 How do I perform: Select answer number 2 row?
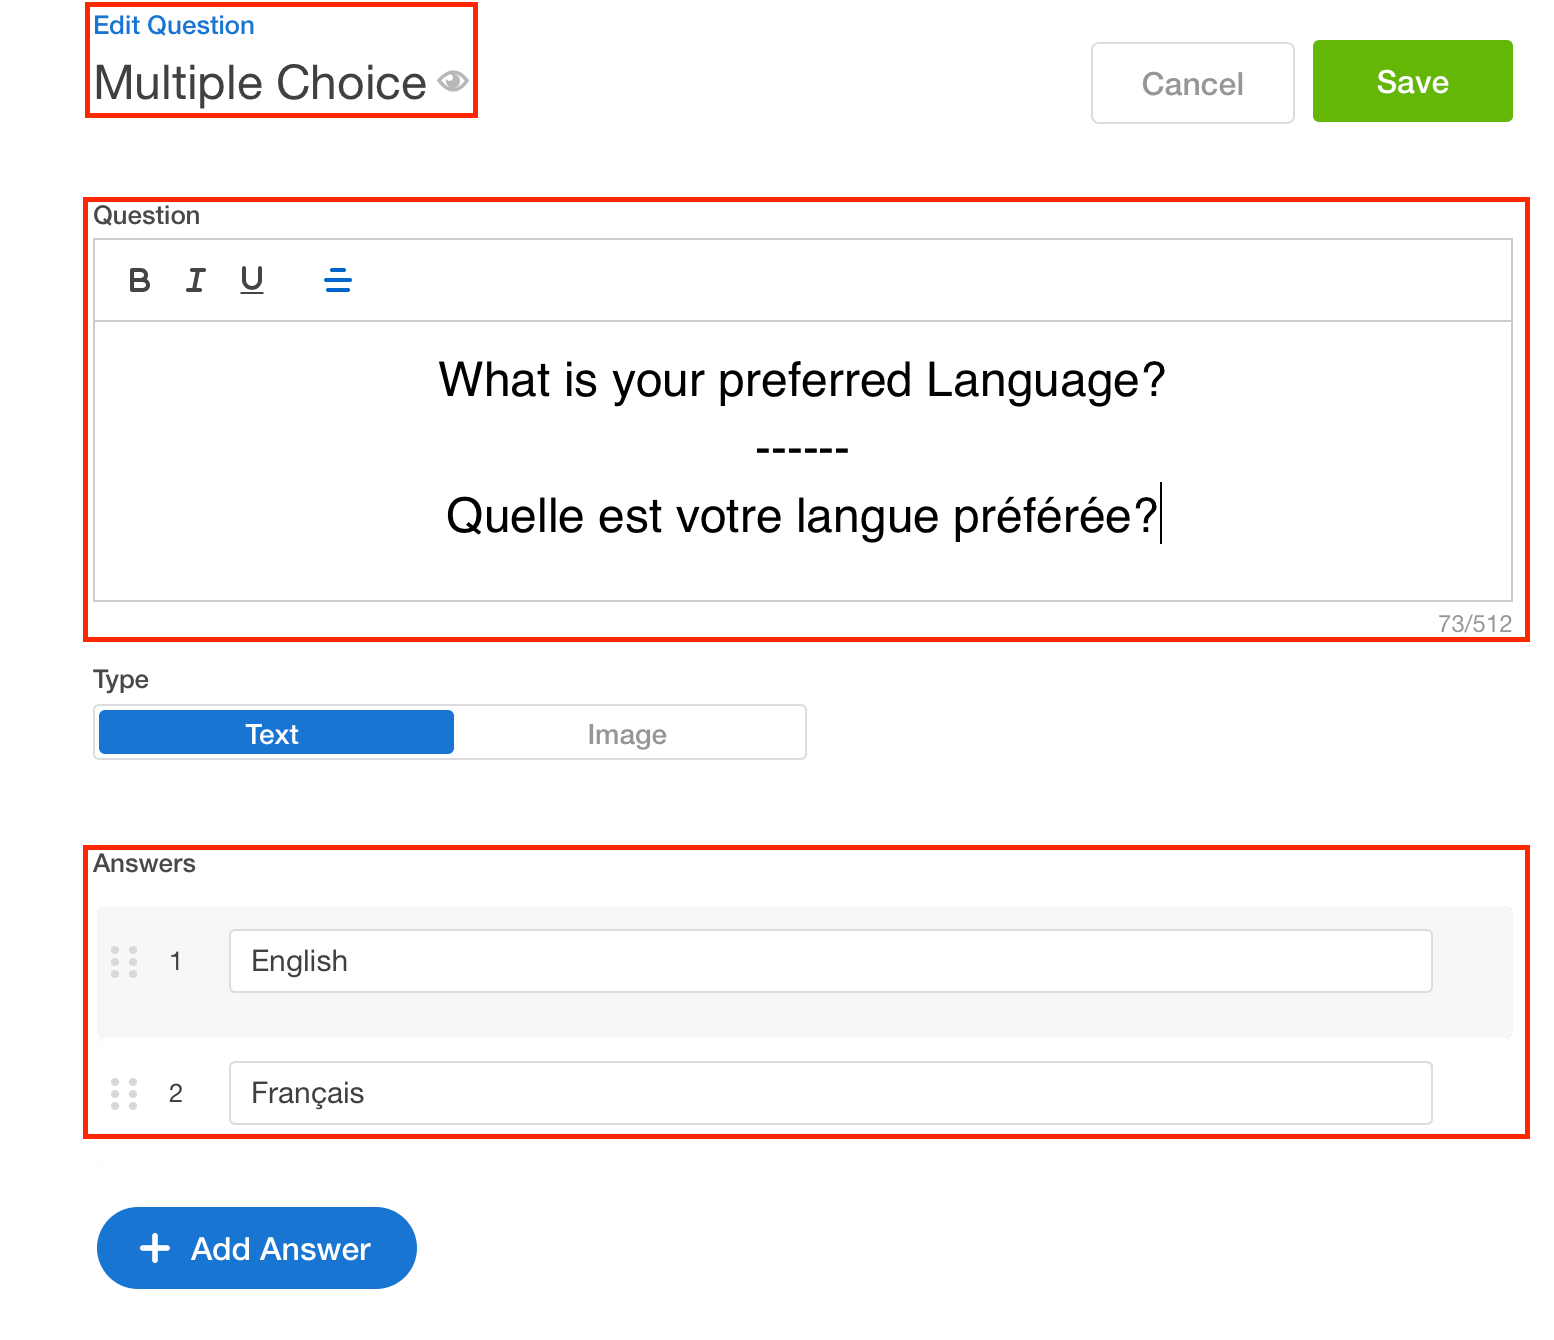(805, 1093)
